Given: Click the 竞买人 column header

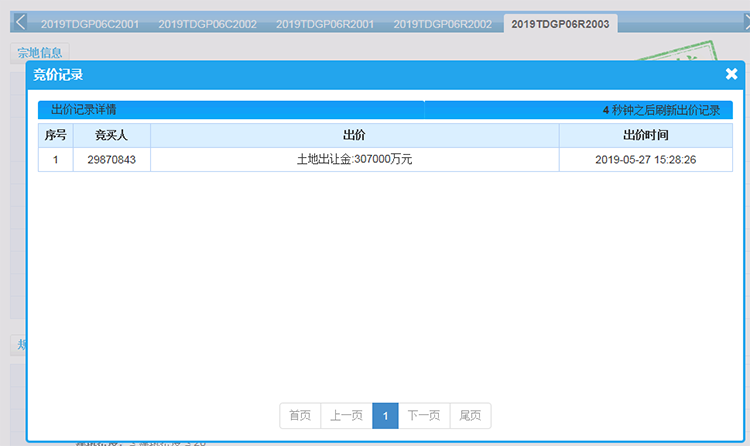Looking at the screenshot, I should pyautogui.click(x=111, y=135).
